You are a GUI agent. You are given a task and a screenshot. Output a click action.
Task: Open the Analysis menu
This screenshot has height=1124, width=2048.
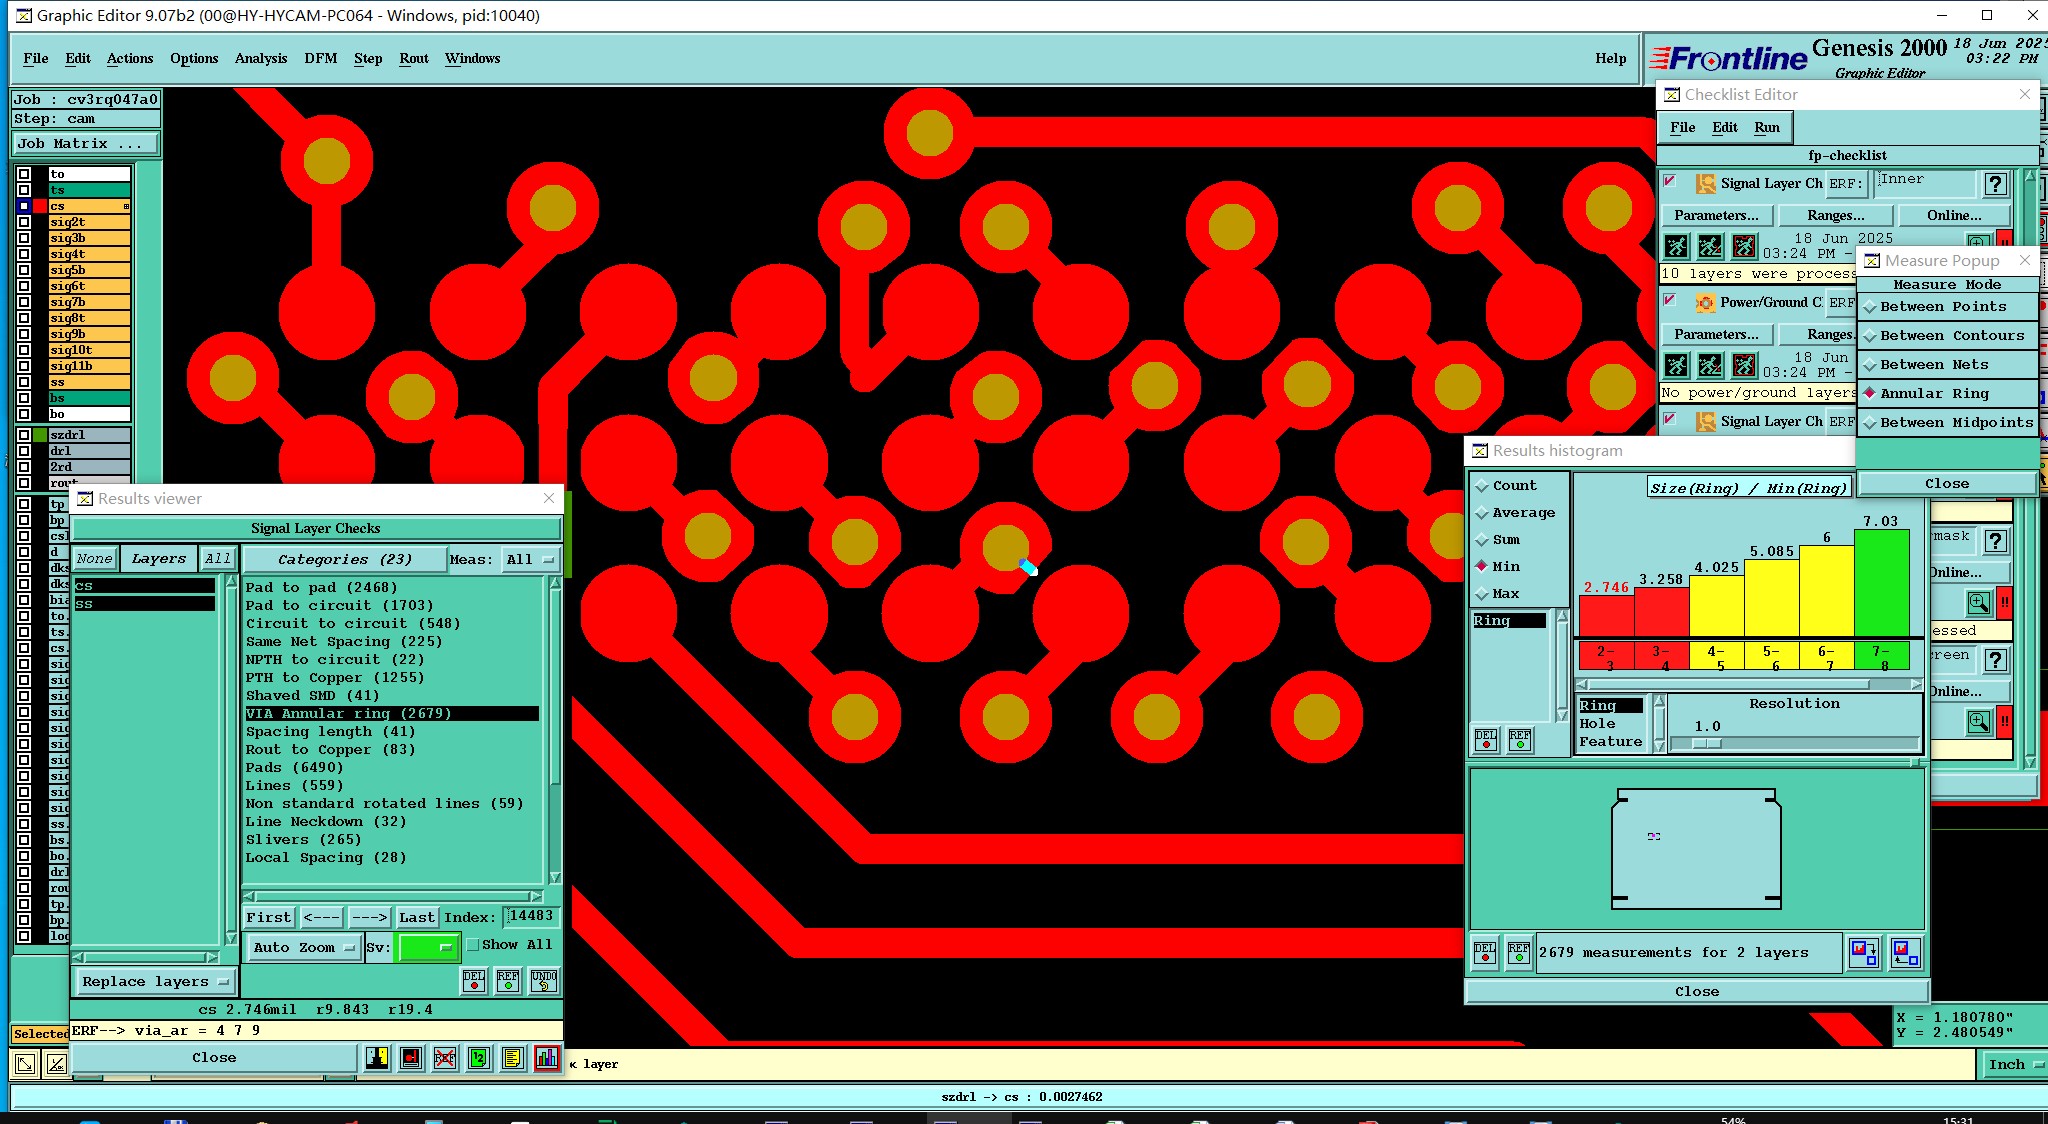260,58
